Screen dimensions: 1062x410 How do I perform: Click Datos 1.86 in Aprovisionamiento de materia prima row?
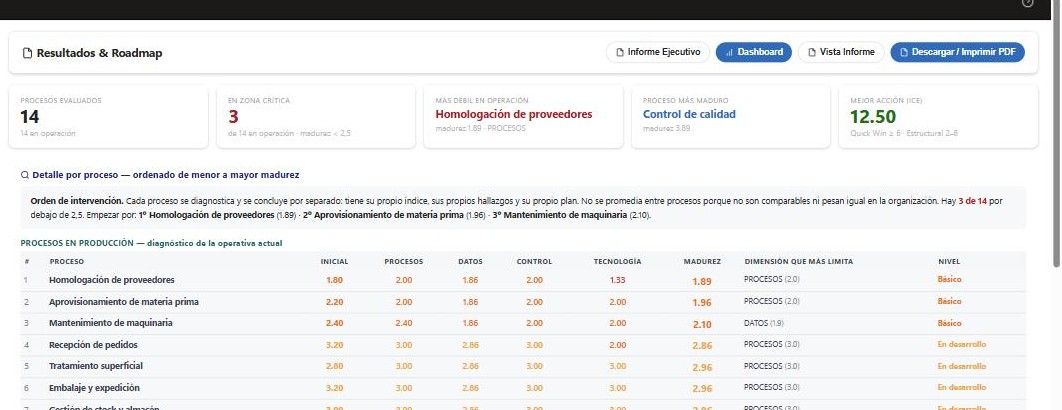pyautogui.click(x=470, y=302)
